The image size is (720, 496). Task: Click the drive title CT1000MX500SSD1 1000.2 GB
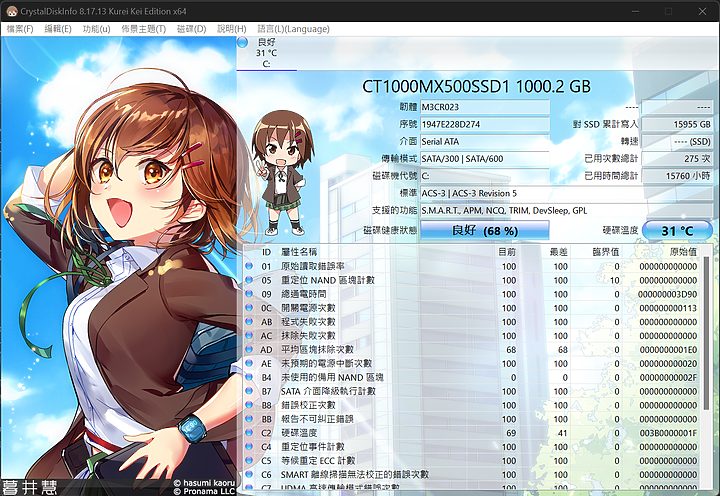click(x=476, y=86)
